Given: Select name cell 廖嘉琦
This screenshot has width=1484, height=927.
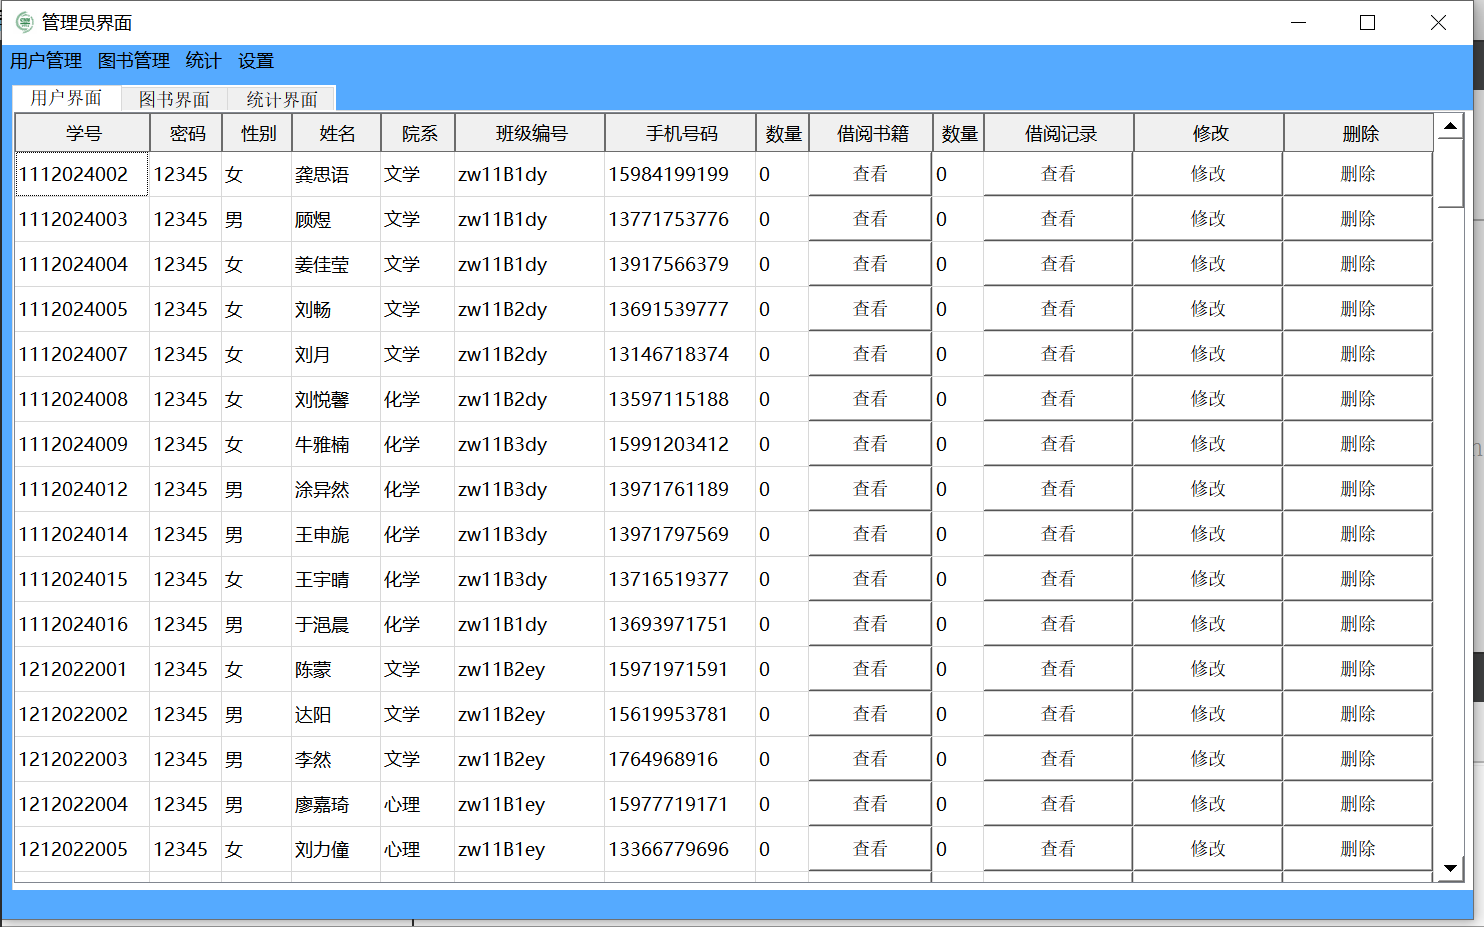Looking at the screenshot, I should point(336,804).
